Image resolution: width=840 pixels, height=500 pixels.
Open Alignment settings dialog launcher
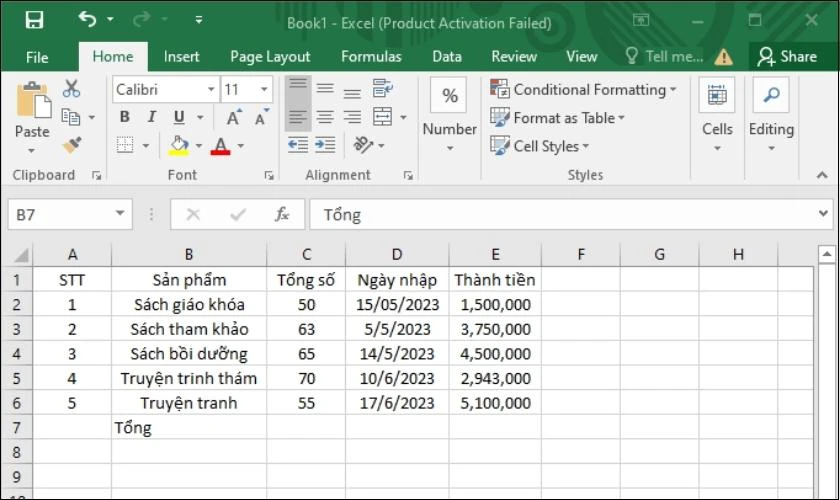click(408, 175)
